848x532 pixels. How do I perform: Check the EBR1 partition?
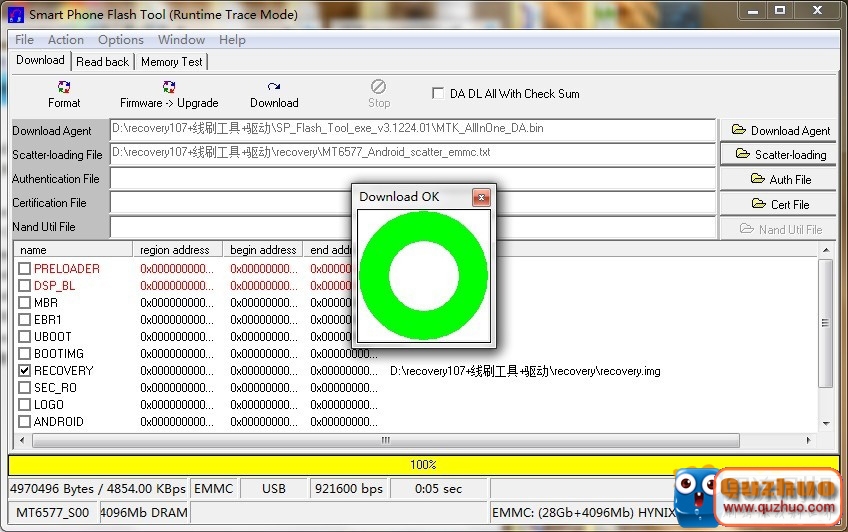pos(24,319)
